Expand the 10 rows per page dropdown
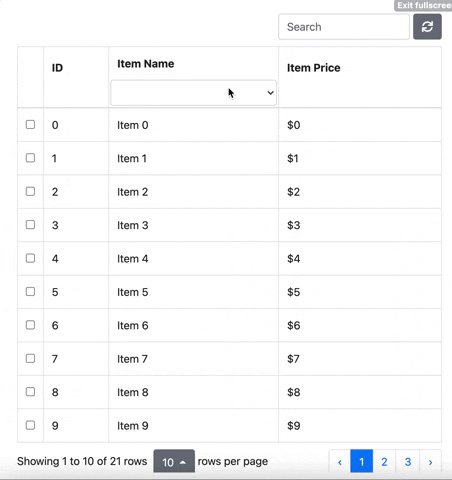The image size is (452, 480). 174,461
